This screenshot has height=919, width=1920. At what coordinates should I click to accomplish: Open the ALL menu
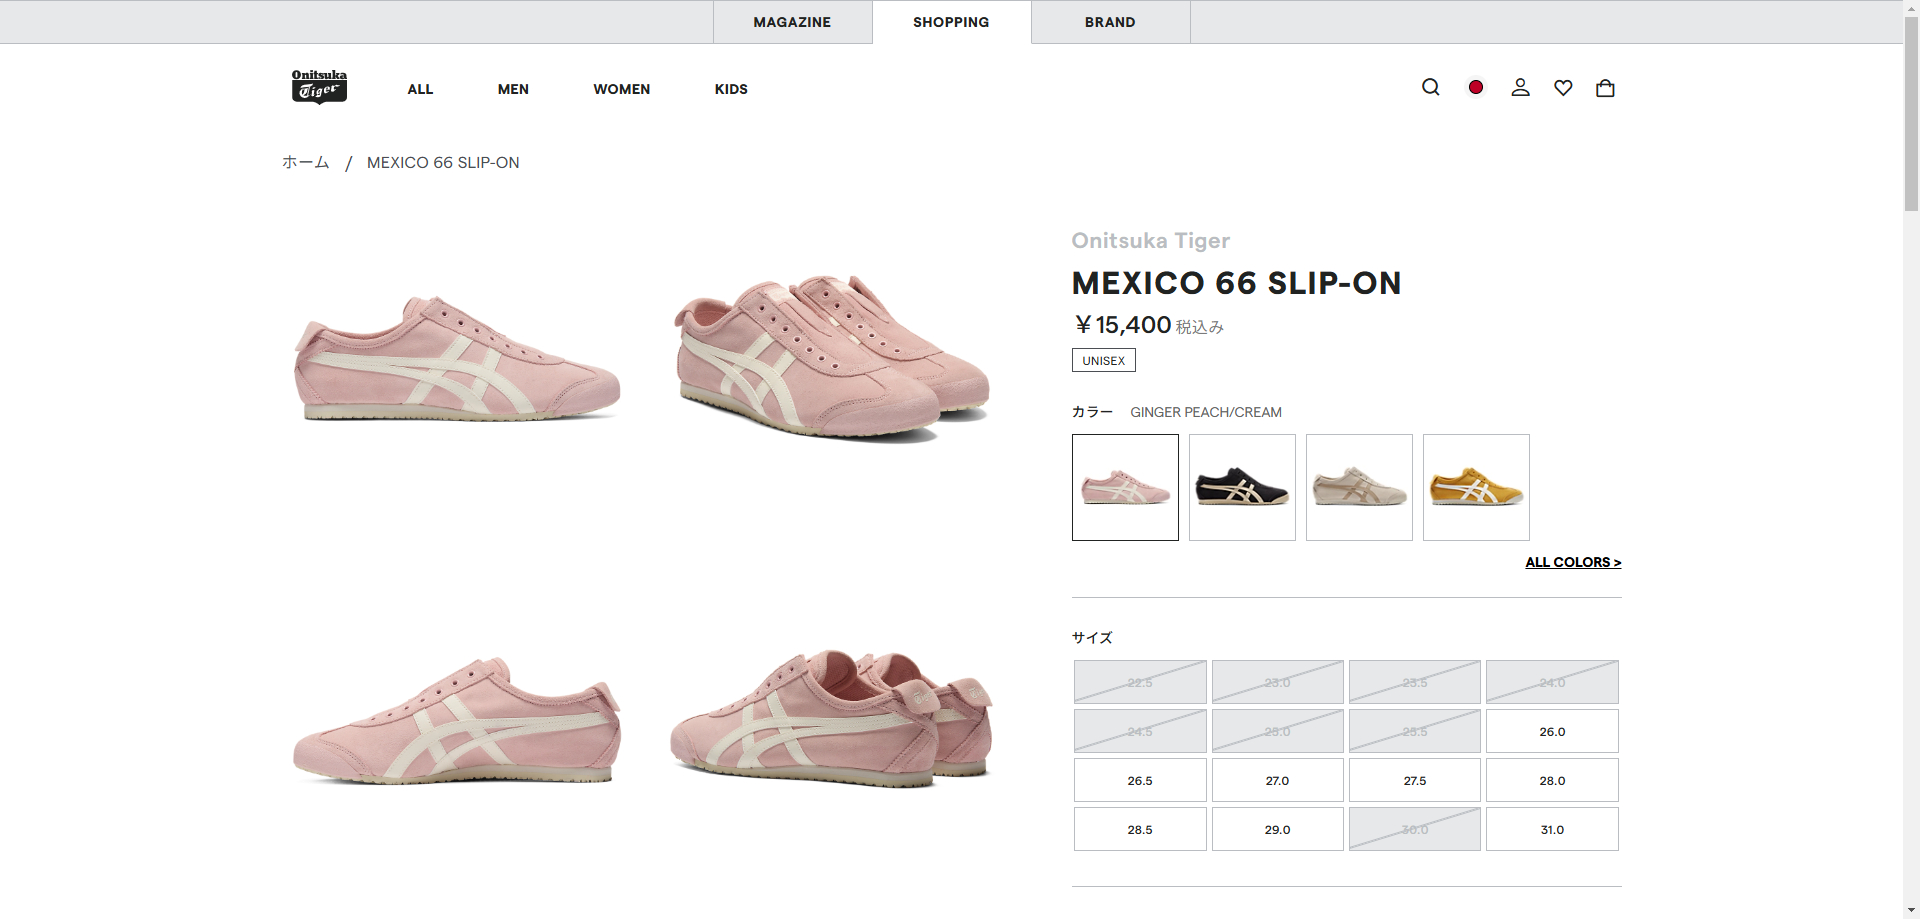pyautogui.click(x=420, y=89)
